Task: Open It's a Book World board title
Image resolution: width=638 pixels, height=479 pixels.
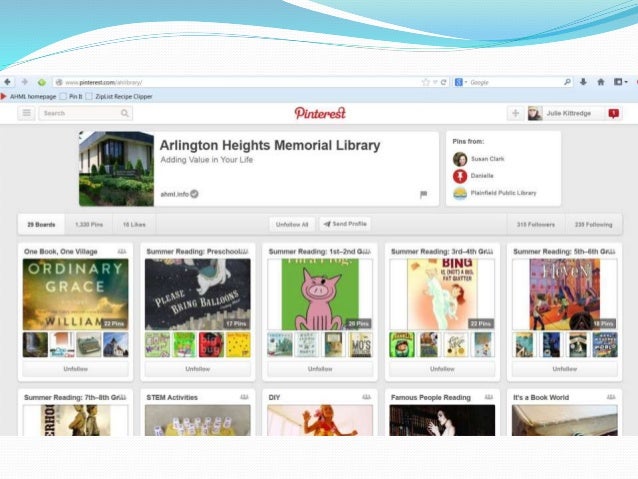Action: click(541, 397)
